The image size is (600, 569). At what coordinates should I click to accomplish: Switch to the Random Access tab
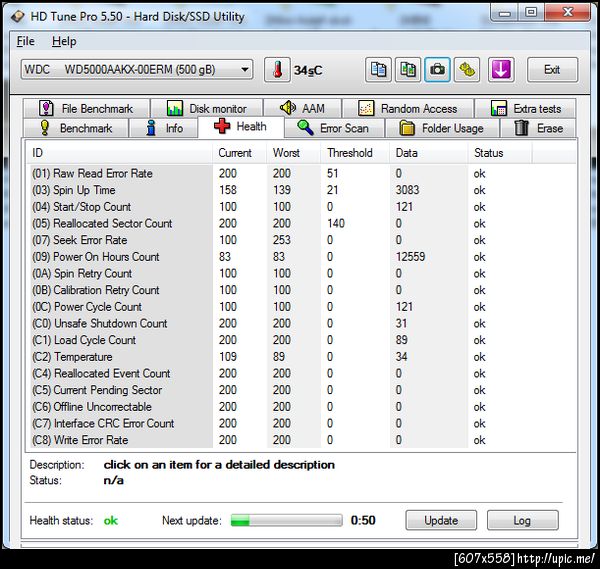tap(408, 109)
